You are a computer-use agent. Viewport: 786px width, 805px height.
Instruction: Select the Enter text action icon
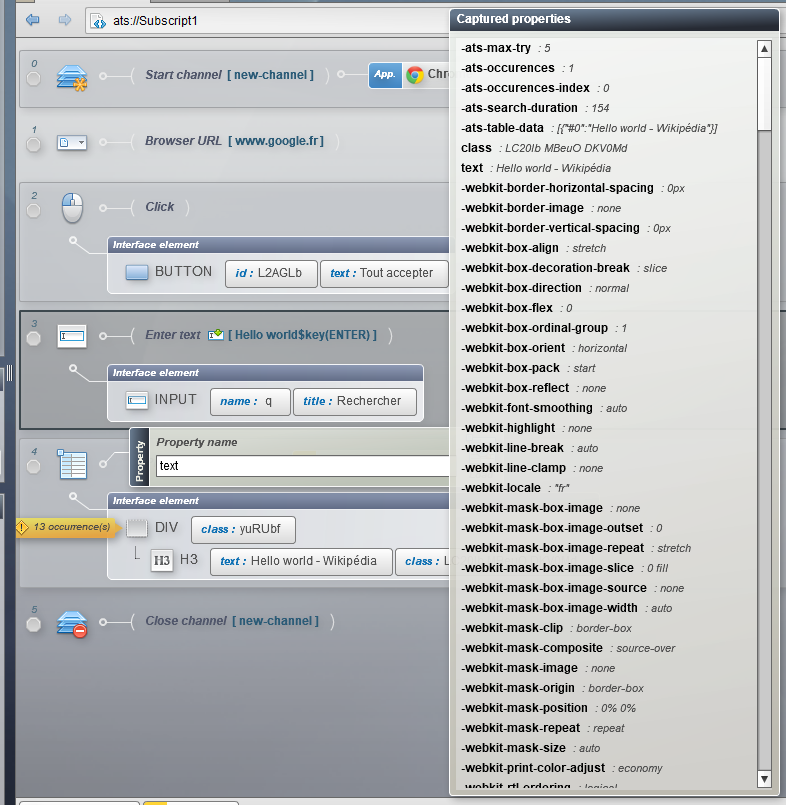click(x=72, y=336)
